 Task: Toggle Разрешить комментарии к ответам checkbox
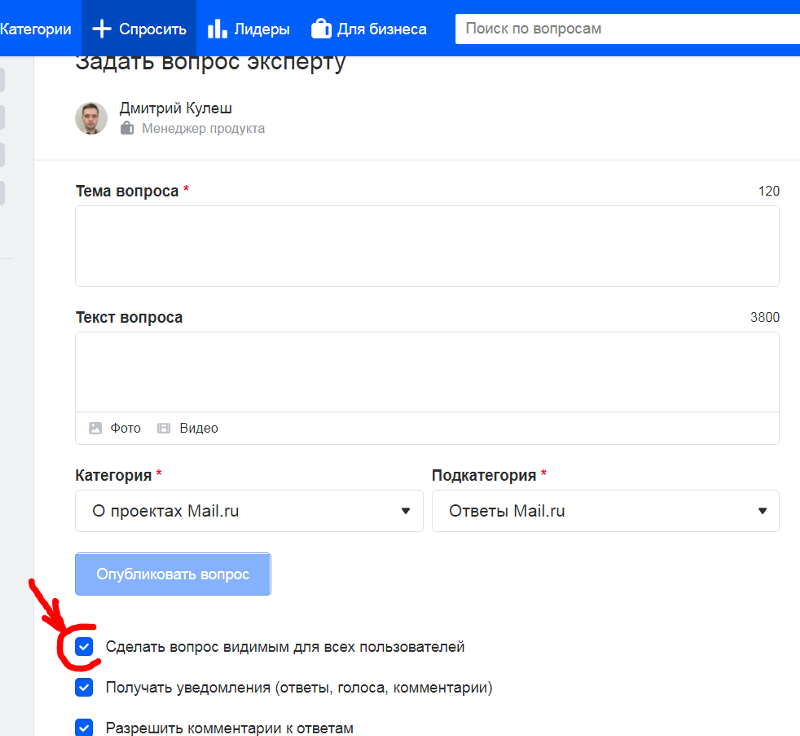click(84, 728)
